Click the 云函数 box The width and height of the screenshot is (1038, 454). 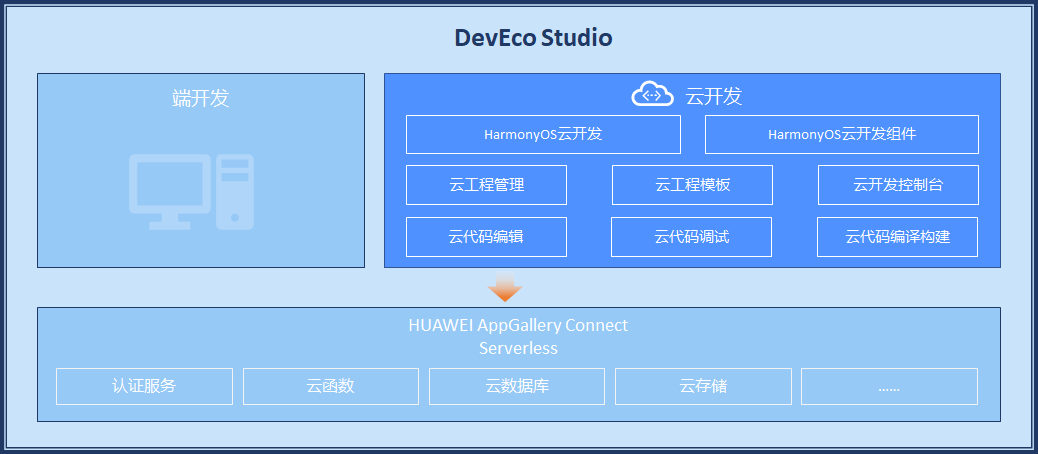pos(330,386)
